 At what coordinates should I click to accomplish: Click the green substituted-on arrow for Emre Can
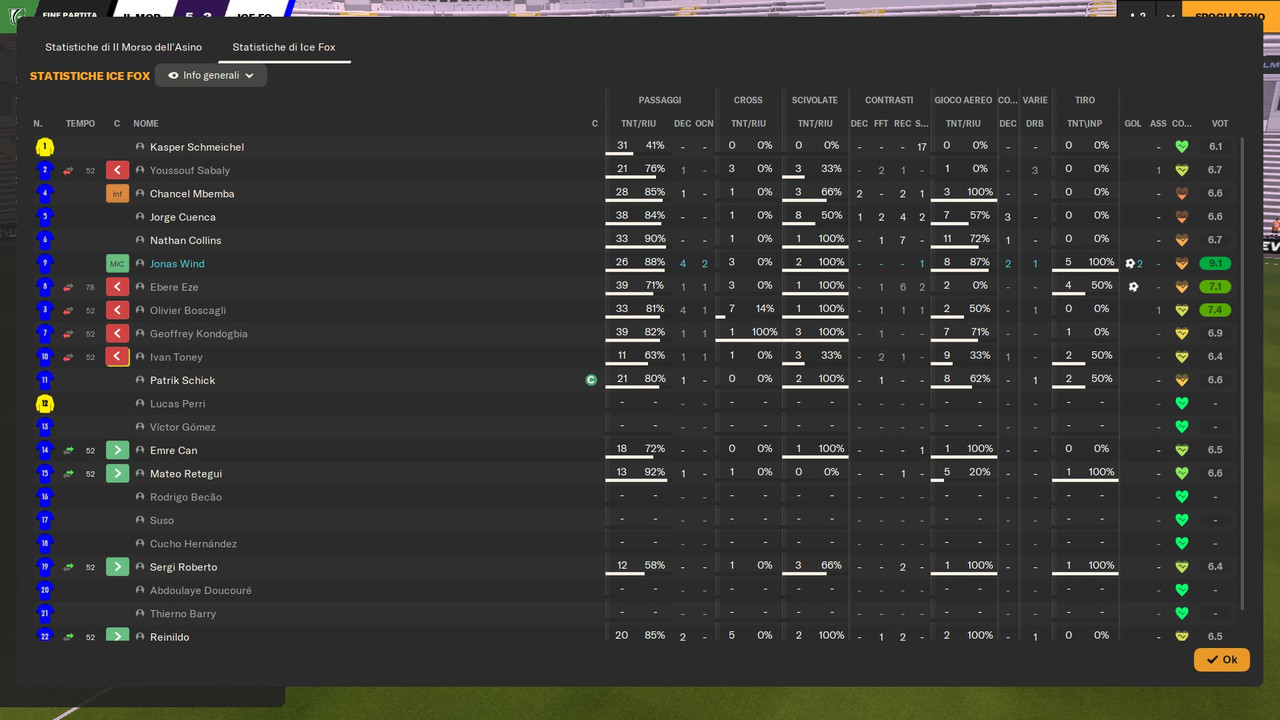[118, 450]
